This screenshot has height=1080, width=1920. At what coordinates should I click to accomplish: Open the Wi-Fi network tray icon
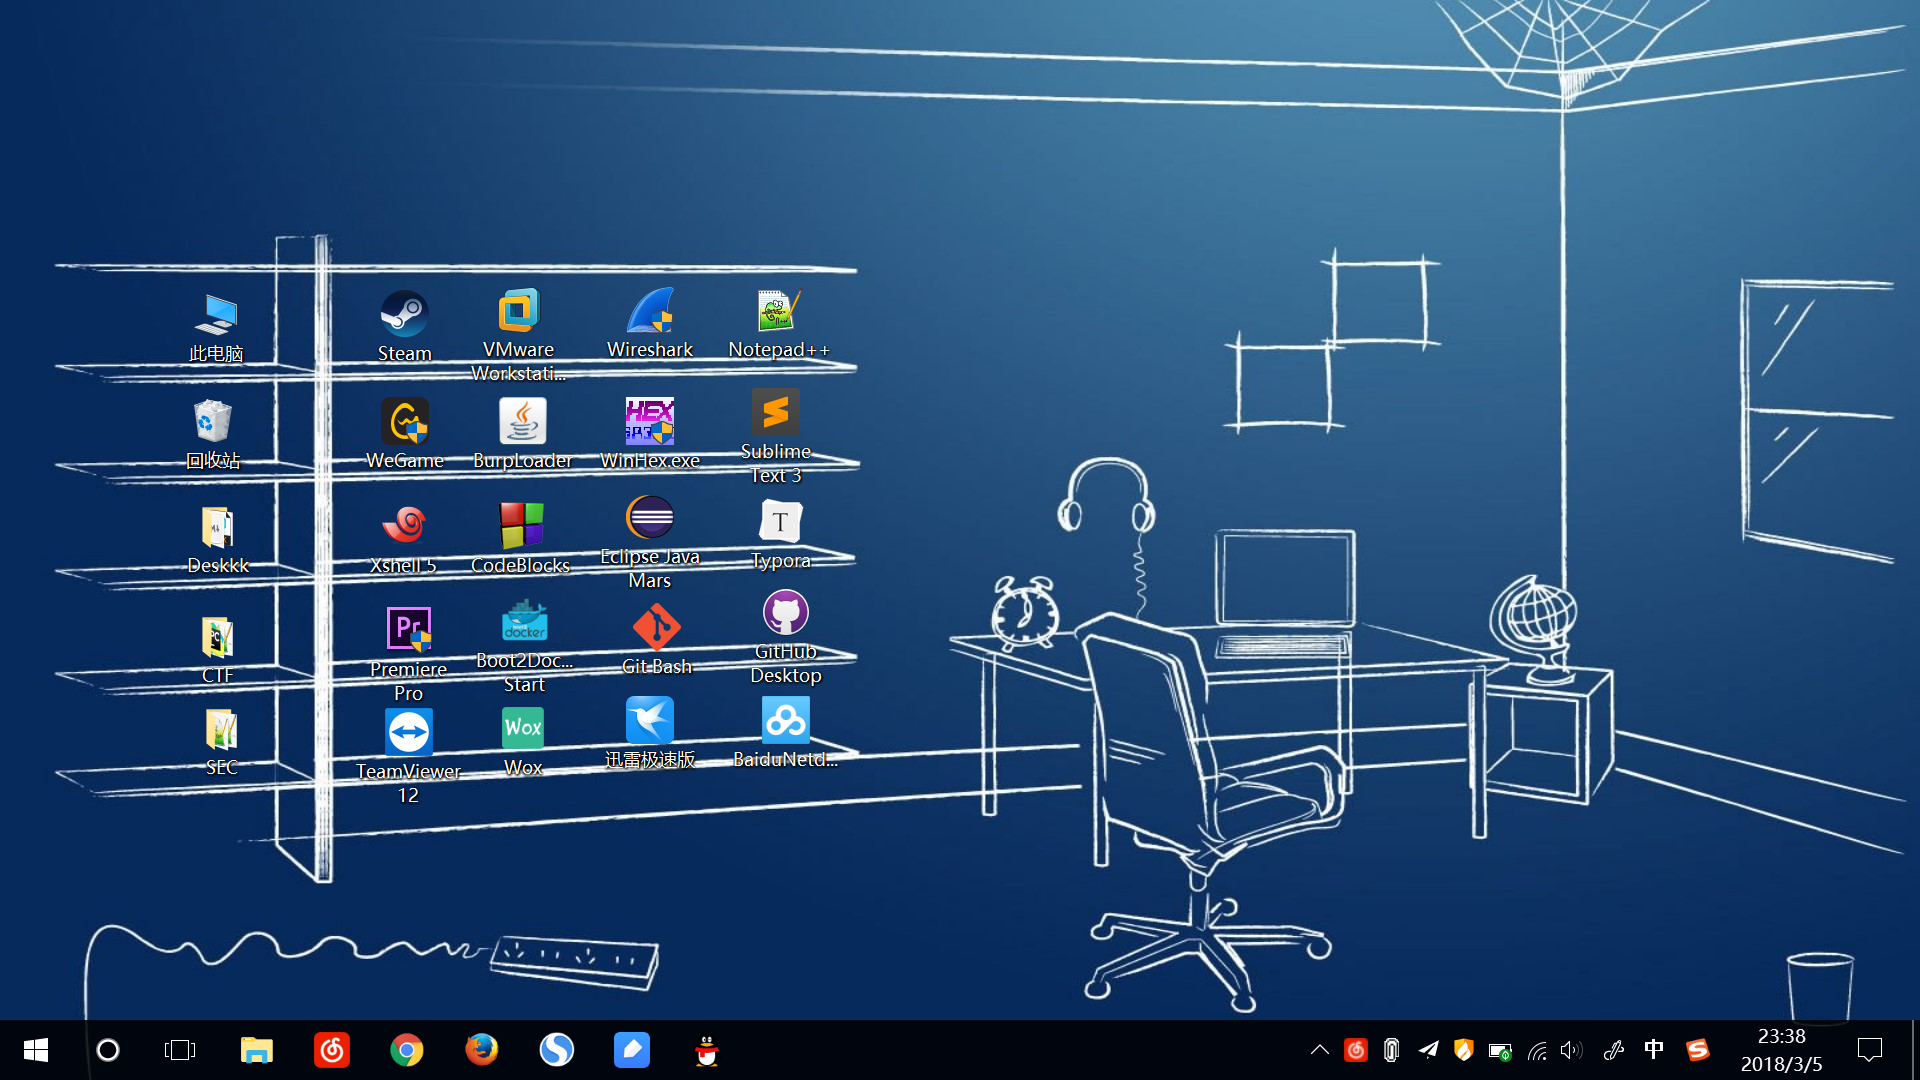pyautogui.click(x=1537, y=1051)
